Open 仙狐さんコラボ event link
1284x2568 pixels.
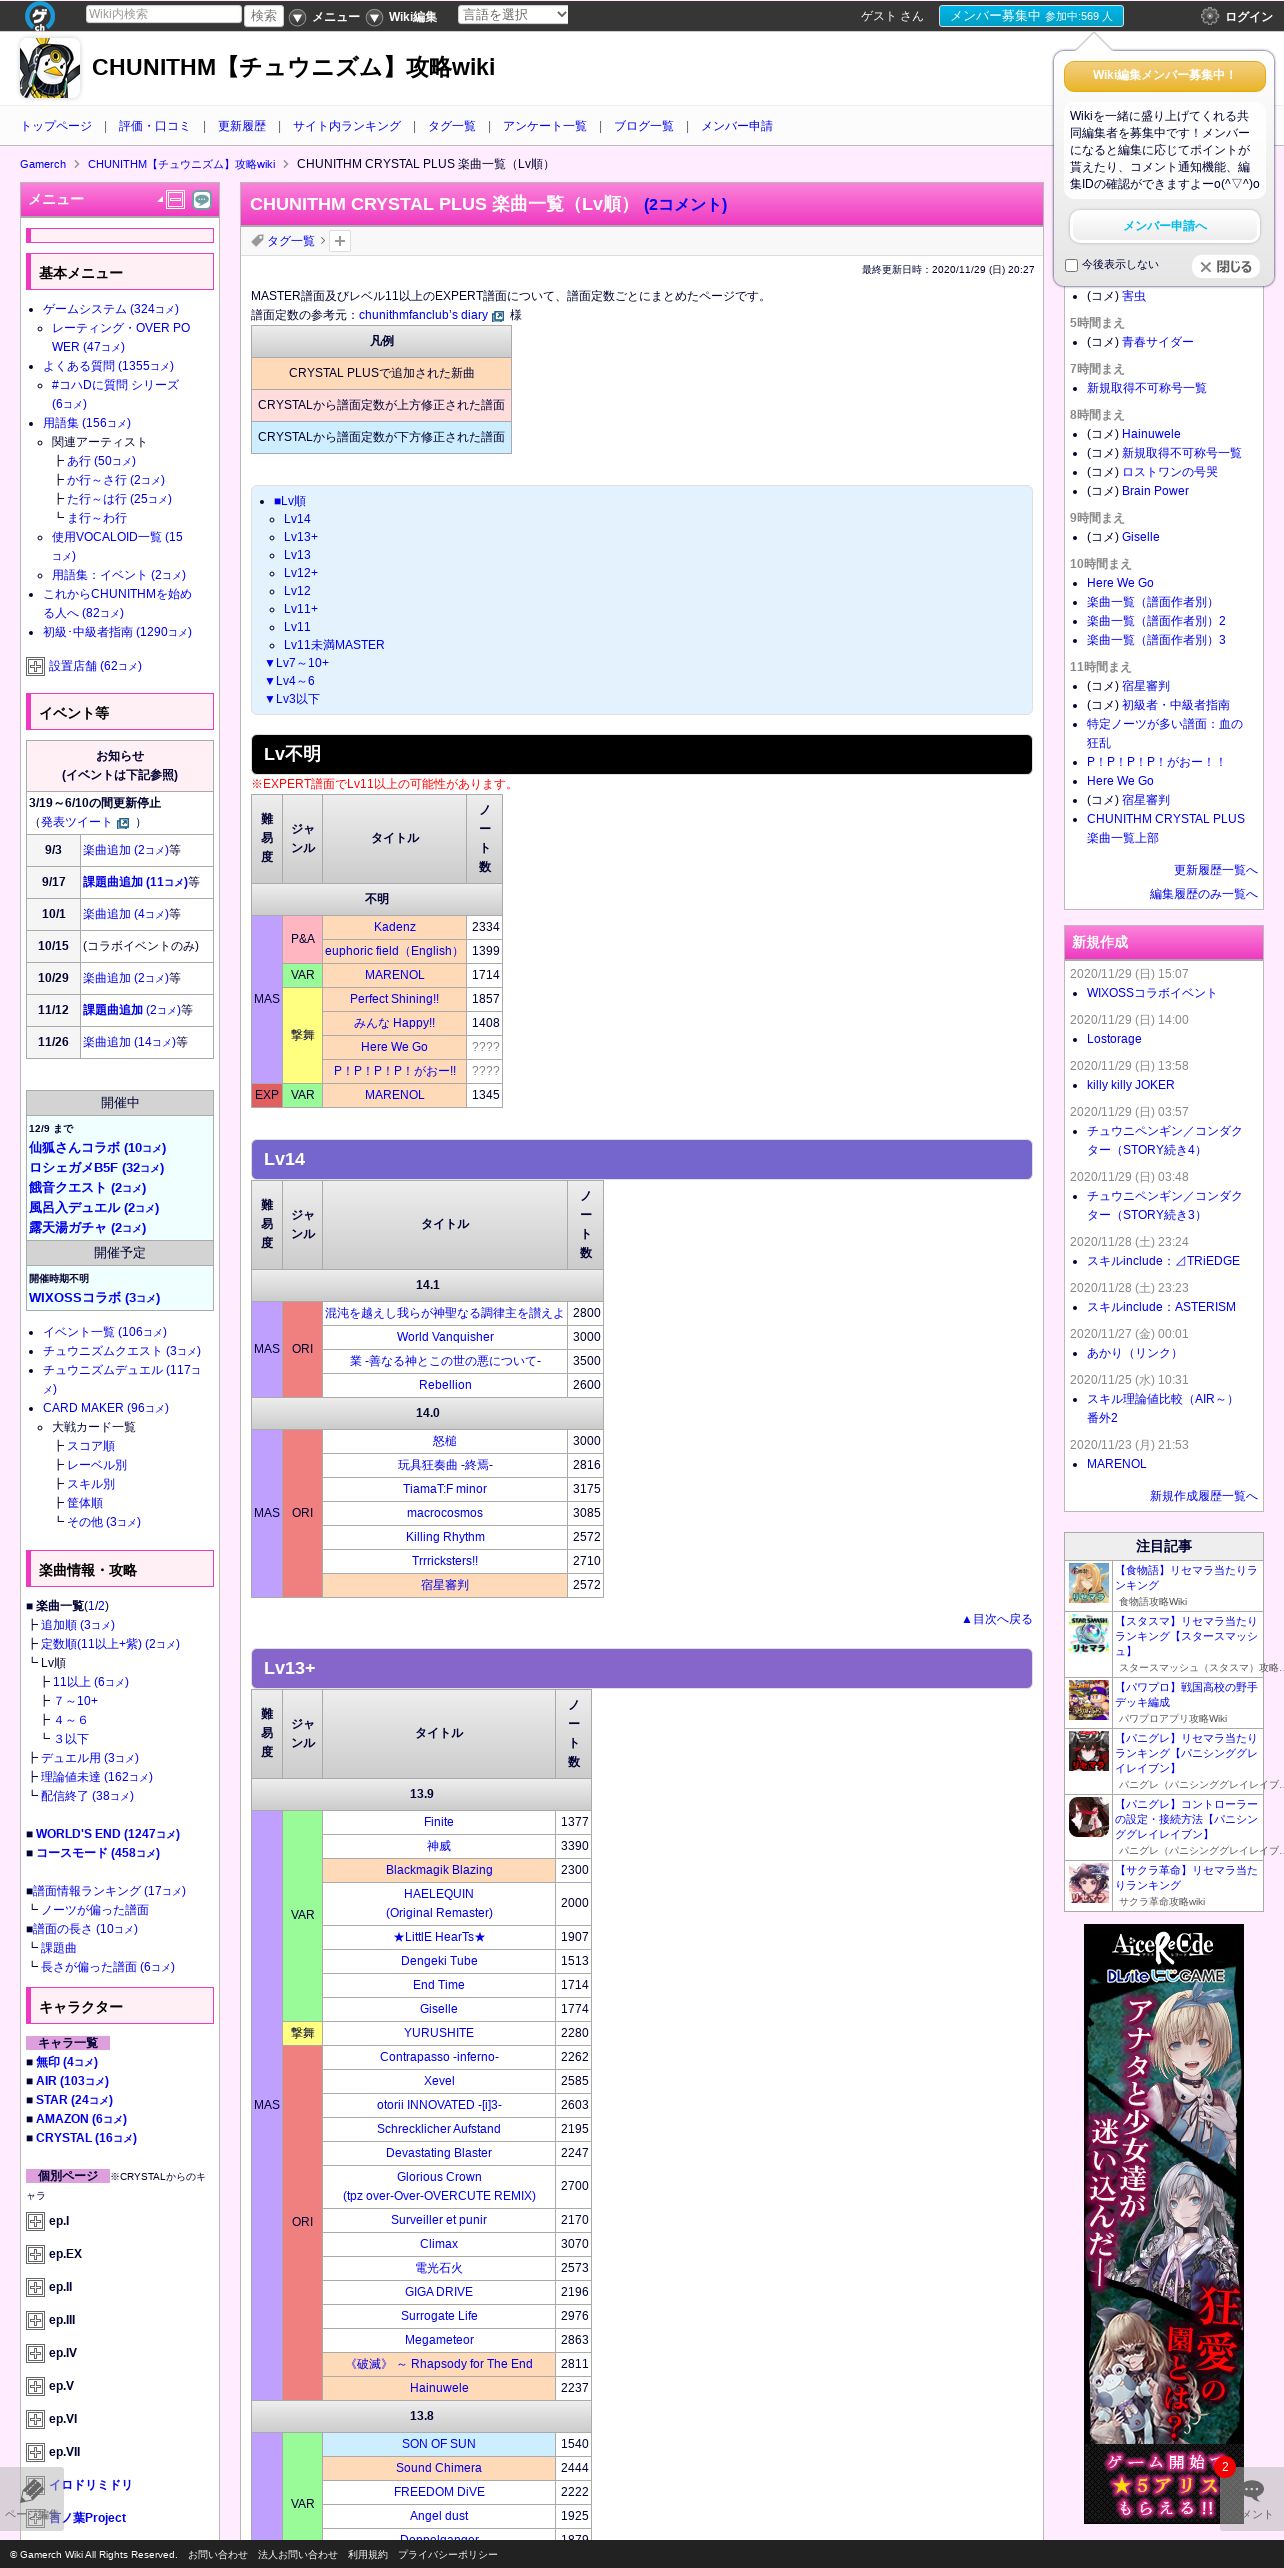coord(97,1148)
